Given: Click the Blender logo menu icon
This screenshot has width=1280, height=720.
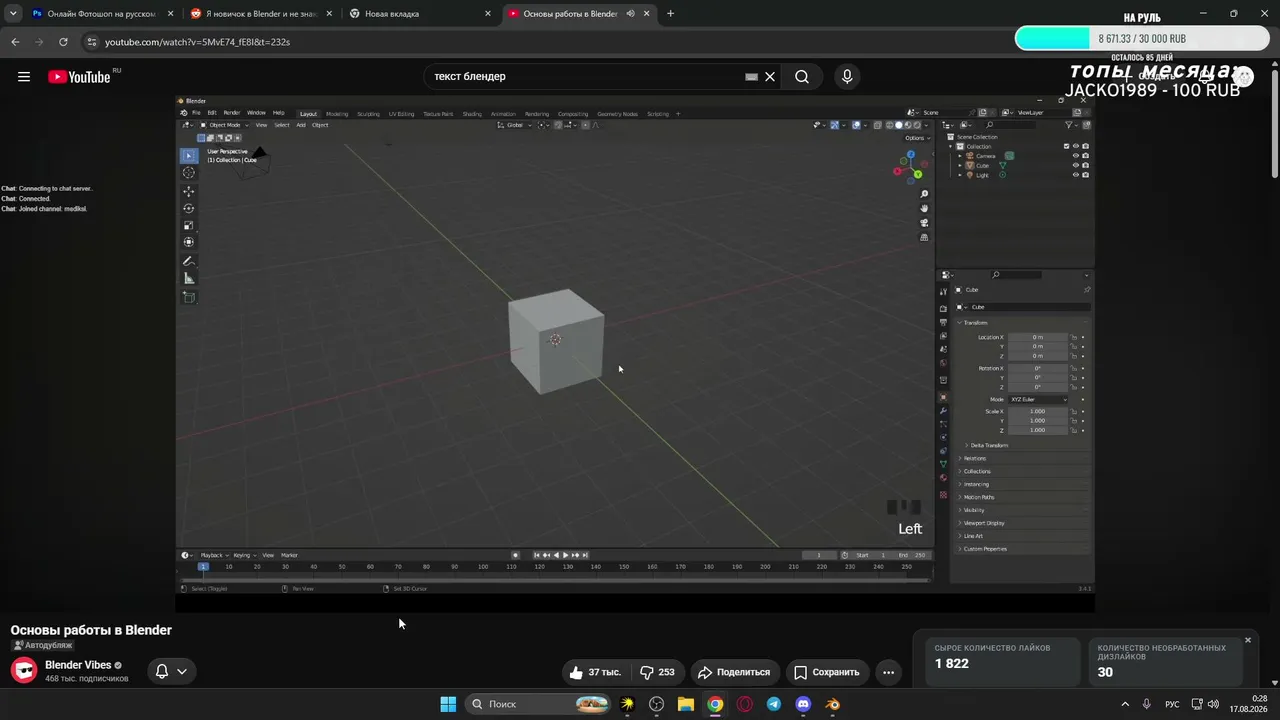Looking at the screenshot, I should [184, 113].
